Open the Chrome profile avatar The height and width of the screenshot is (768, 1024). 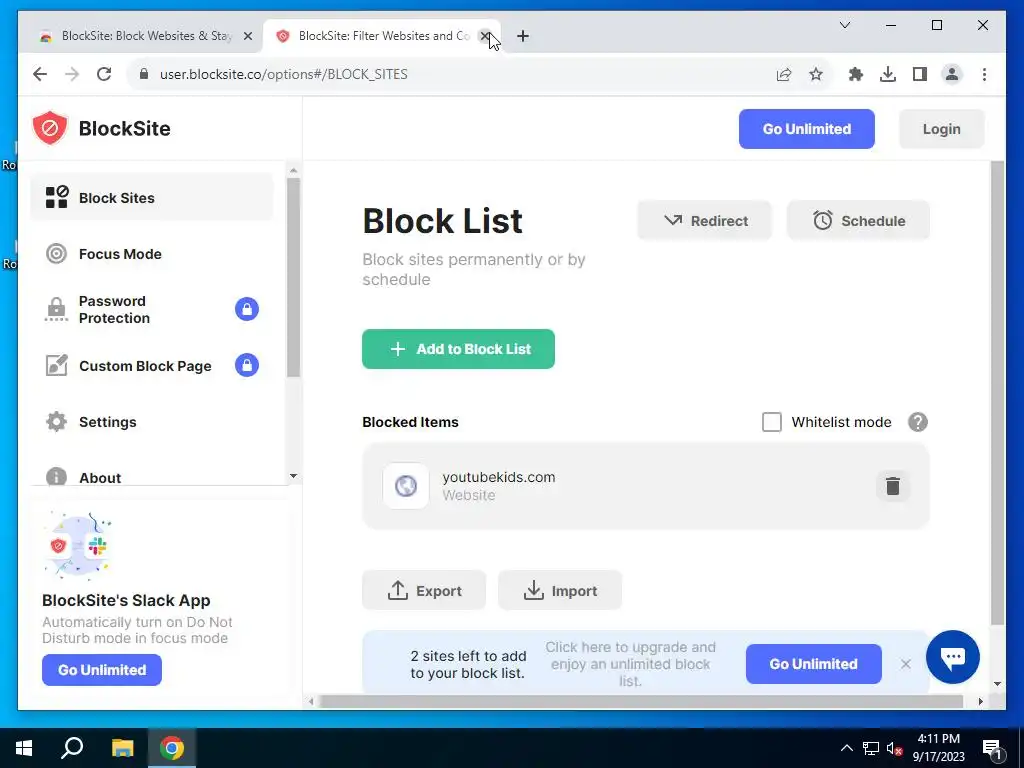[952, 74]
